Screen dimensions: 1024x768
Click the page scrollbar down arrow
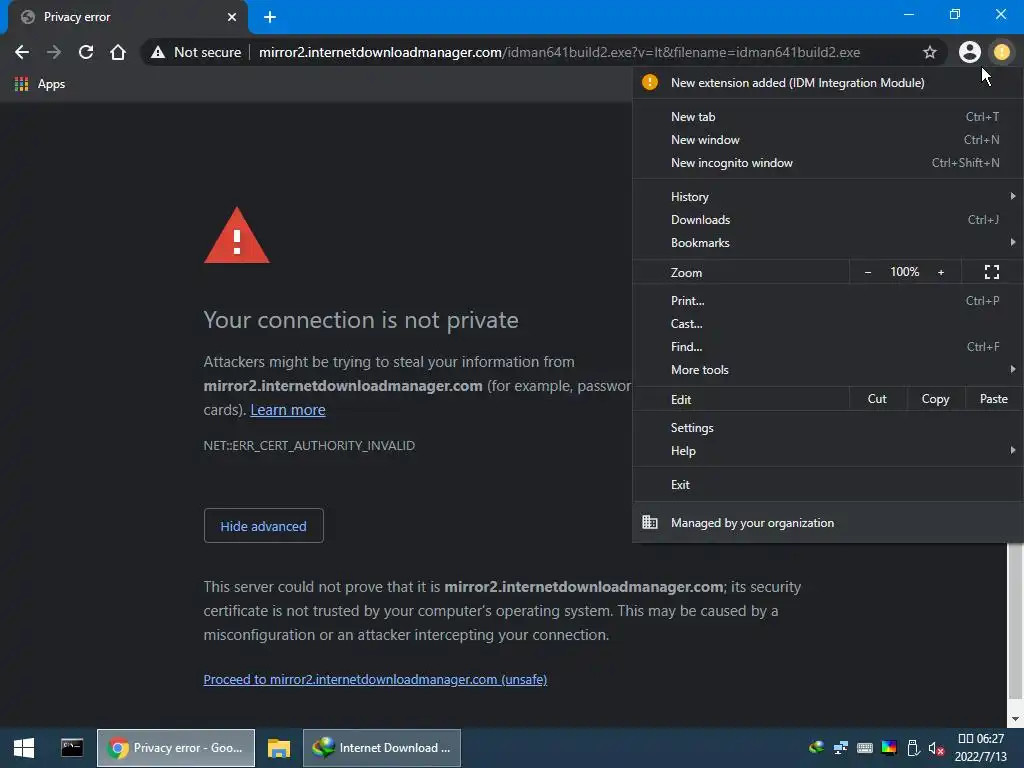pyautogui.click(x=1015, y=720)
